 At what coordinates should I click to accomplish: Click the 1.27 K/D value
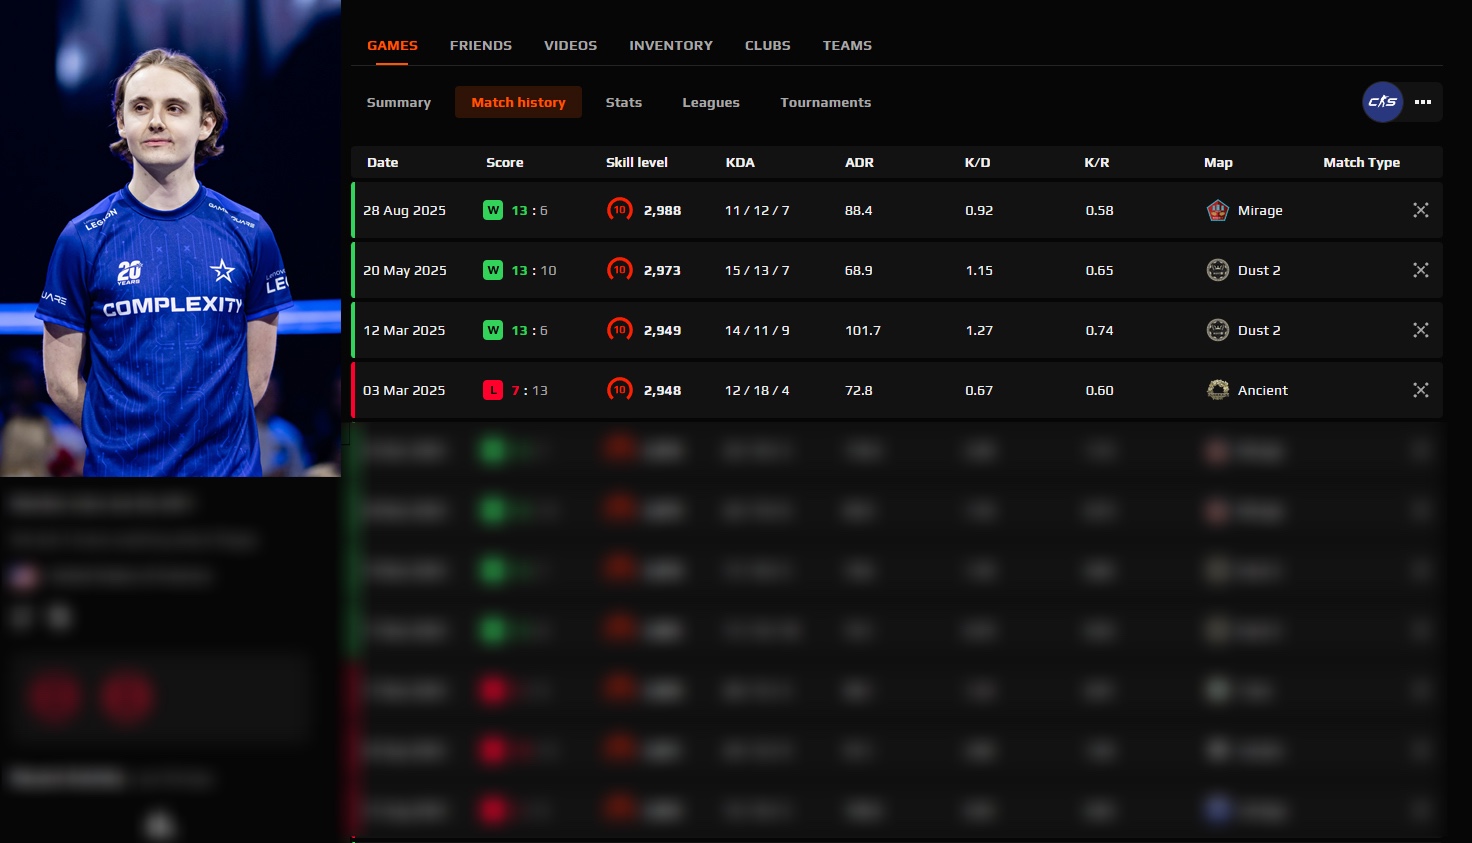pos(979,330)
